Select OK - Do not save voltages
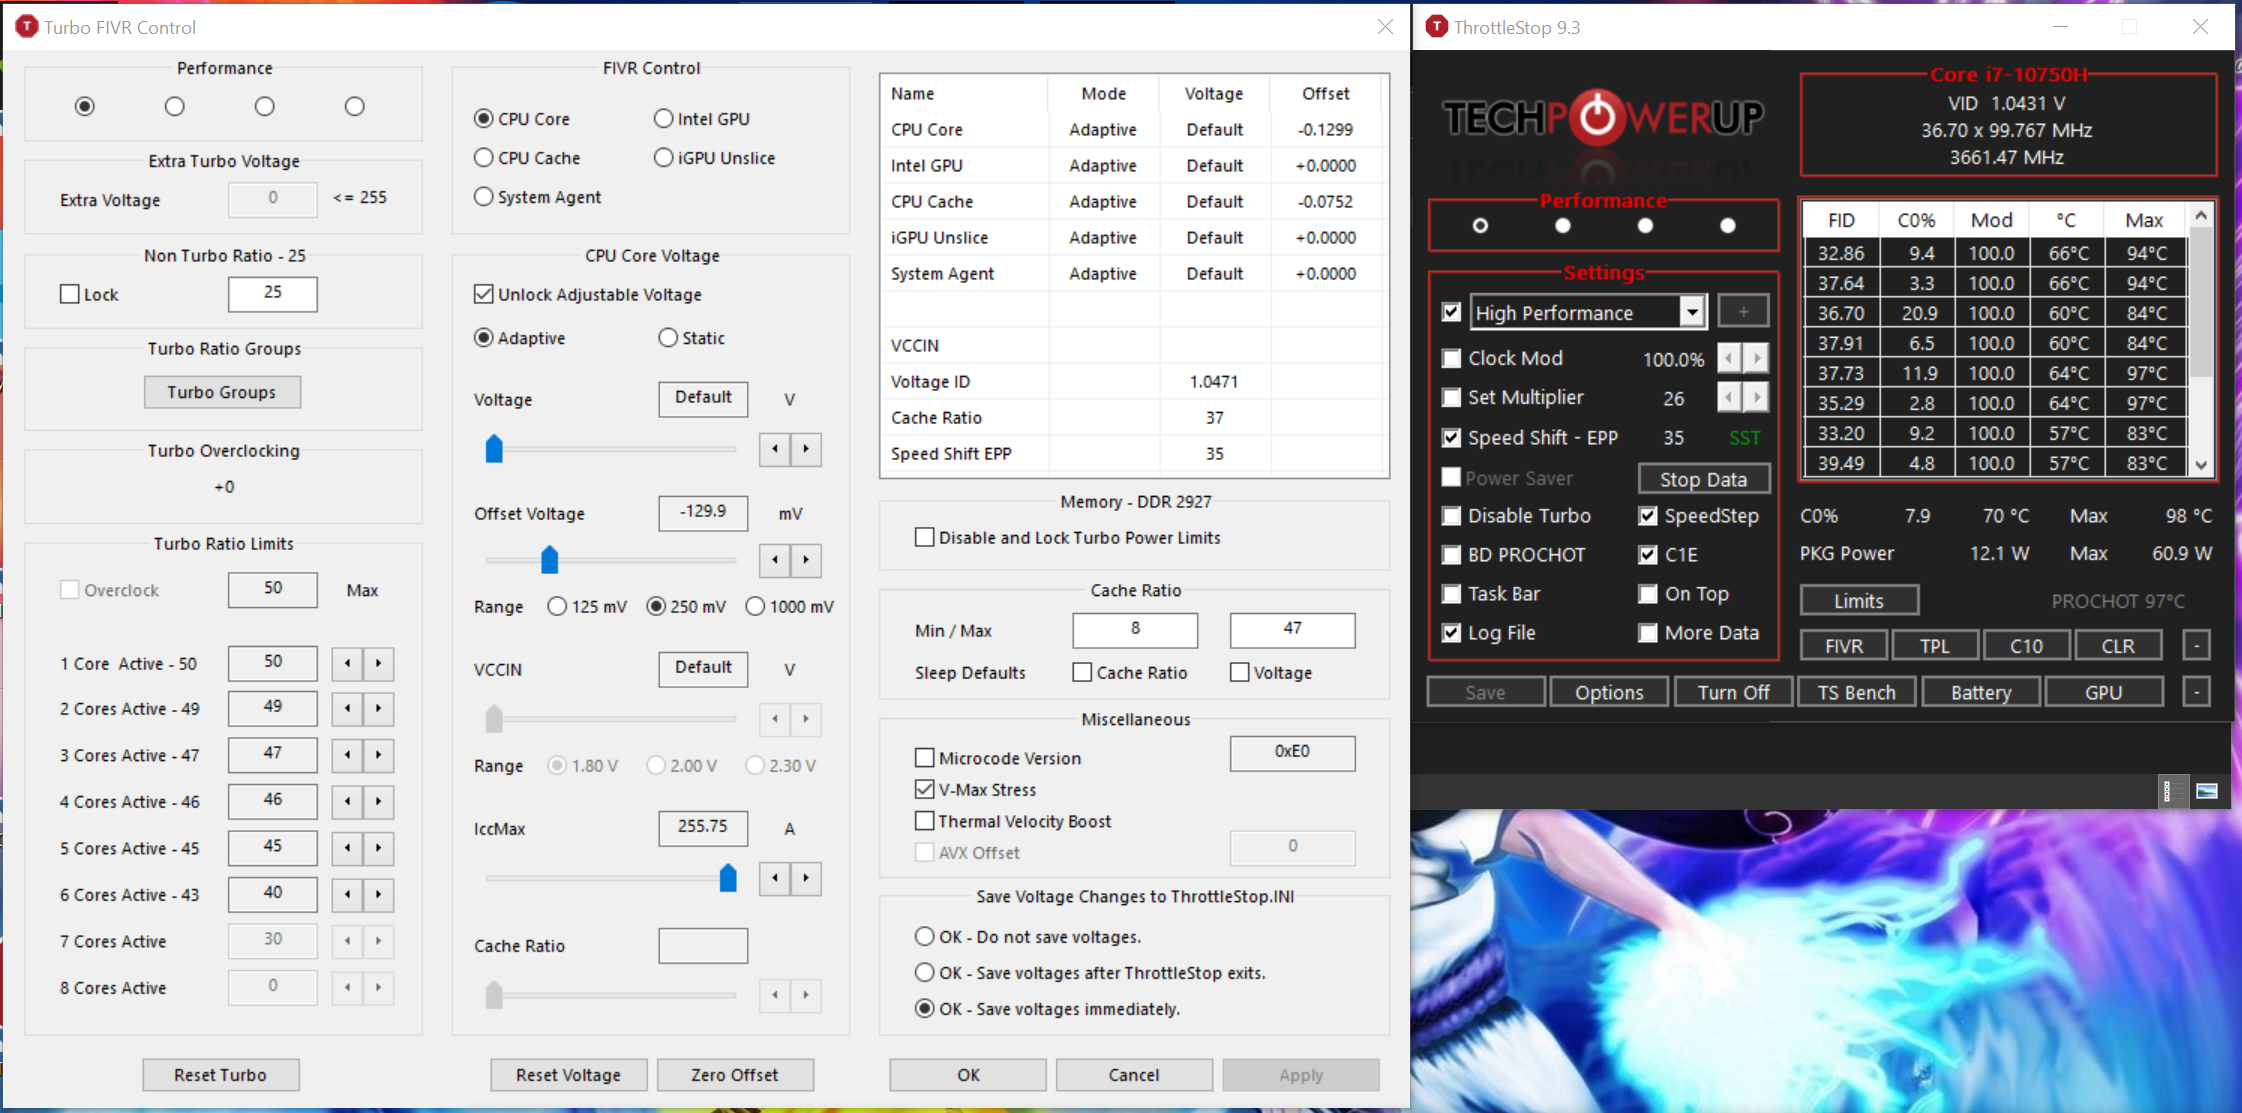The image size is (2242, 1113). point(925,937)
